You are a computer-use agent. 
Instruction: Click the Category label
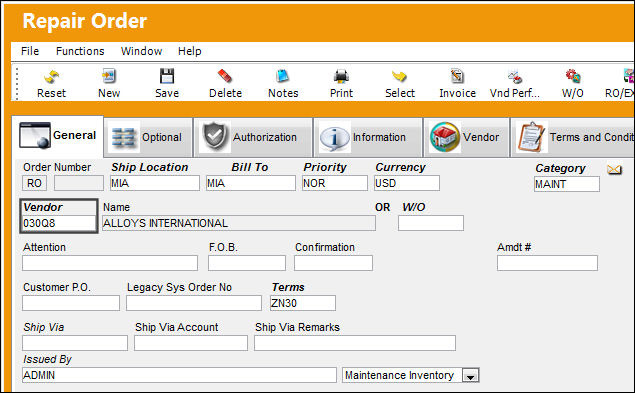click(560, 168)
